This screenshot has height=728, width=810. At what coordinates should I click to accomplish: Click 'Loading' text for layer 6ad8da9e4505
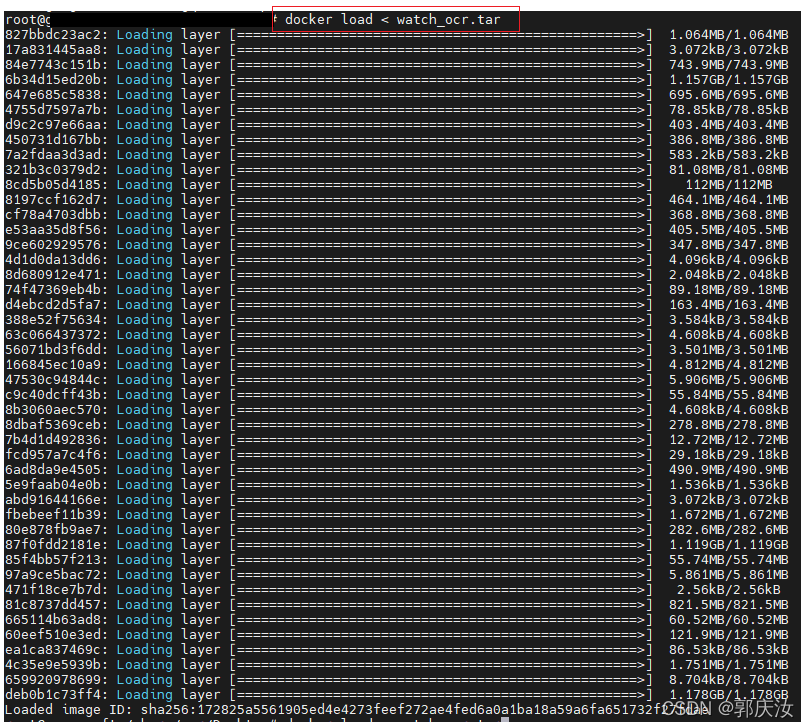point(145,469)
